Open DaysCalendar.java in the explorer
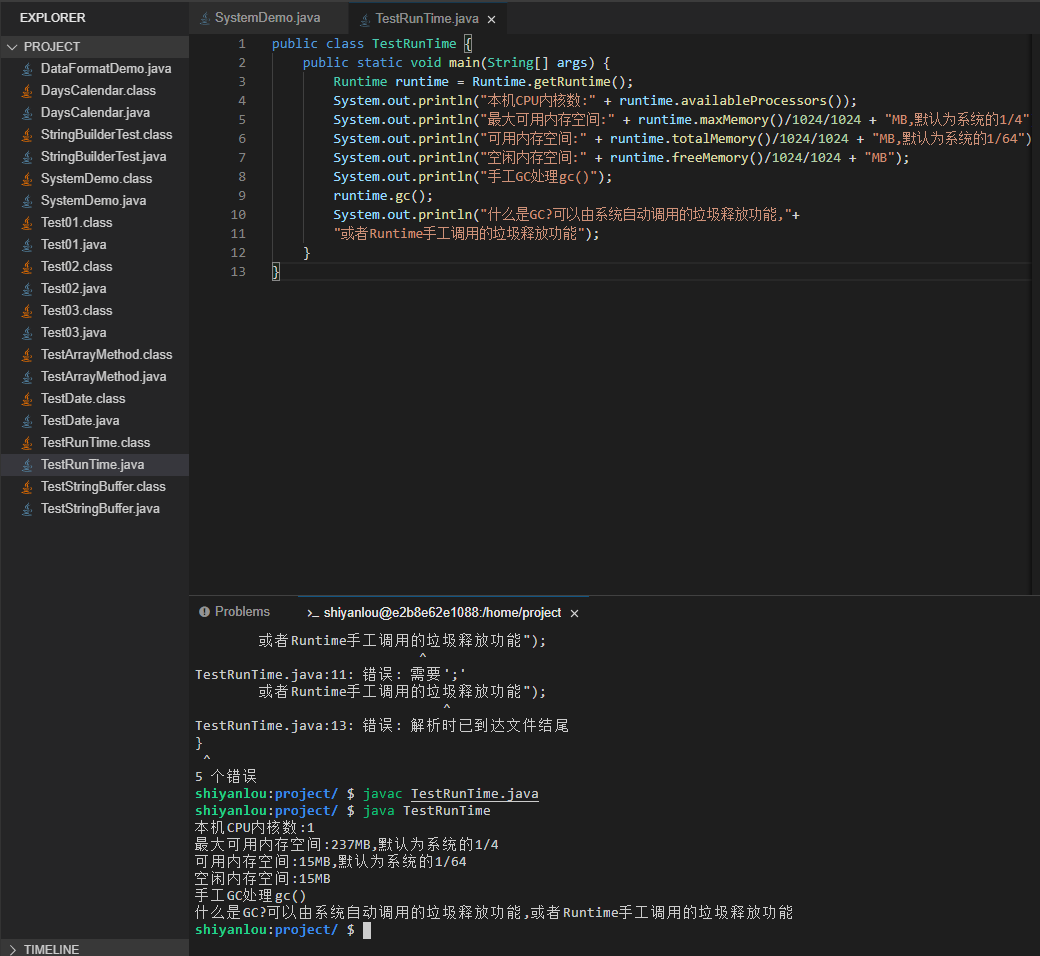 click(x=95, y=113)
